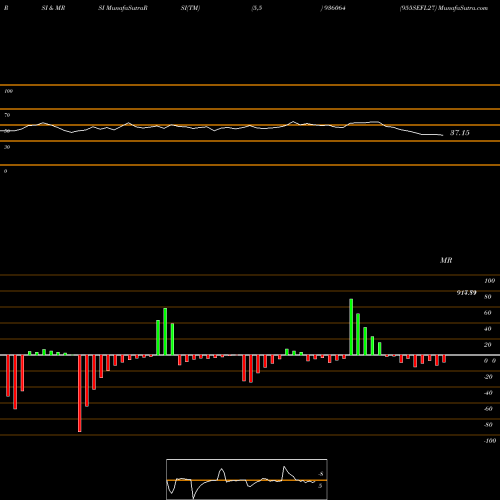Click the RSI axis label '70'

coord(7,115)
